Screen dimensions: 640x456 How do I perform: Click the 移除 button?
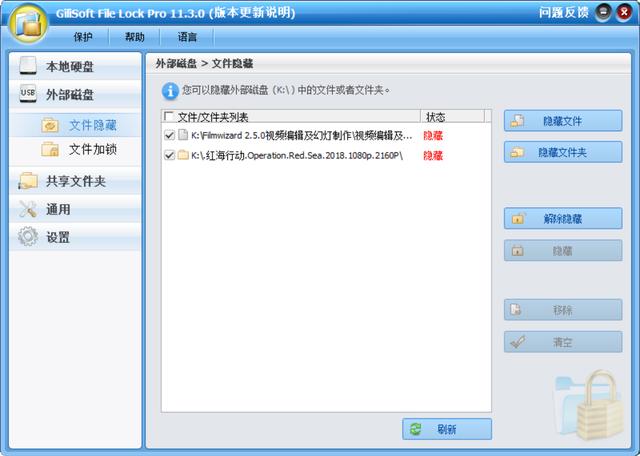pyautogui.click(x=563, y=310)
